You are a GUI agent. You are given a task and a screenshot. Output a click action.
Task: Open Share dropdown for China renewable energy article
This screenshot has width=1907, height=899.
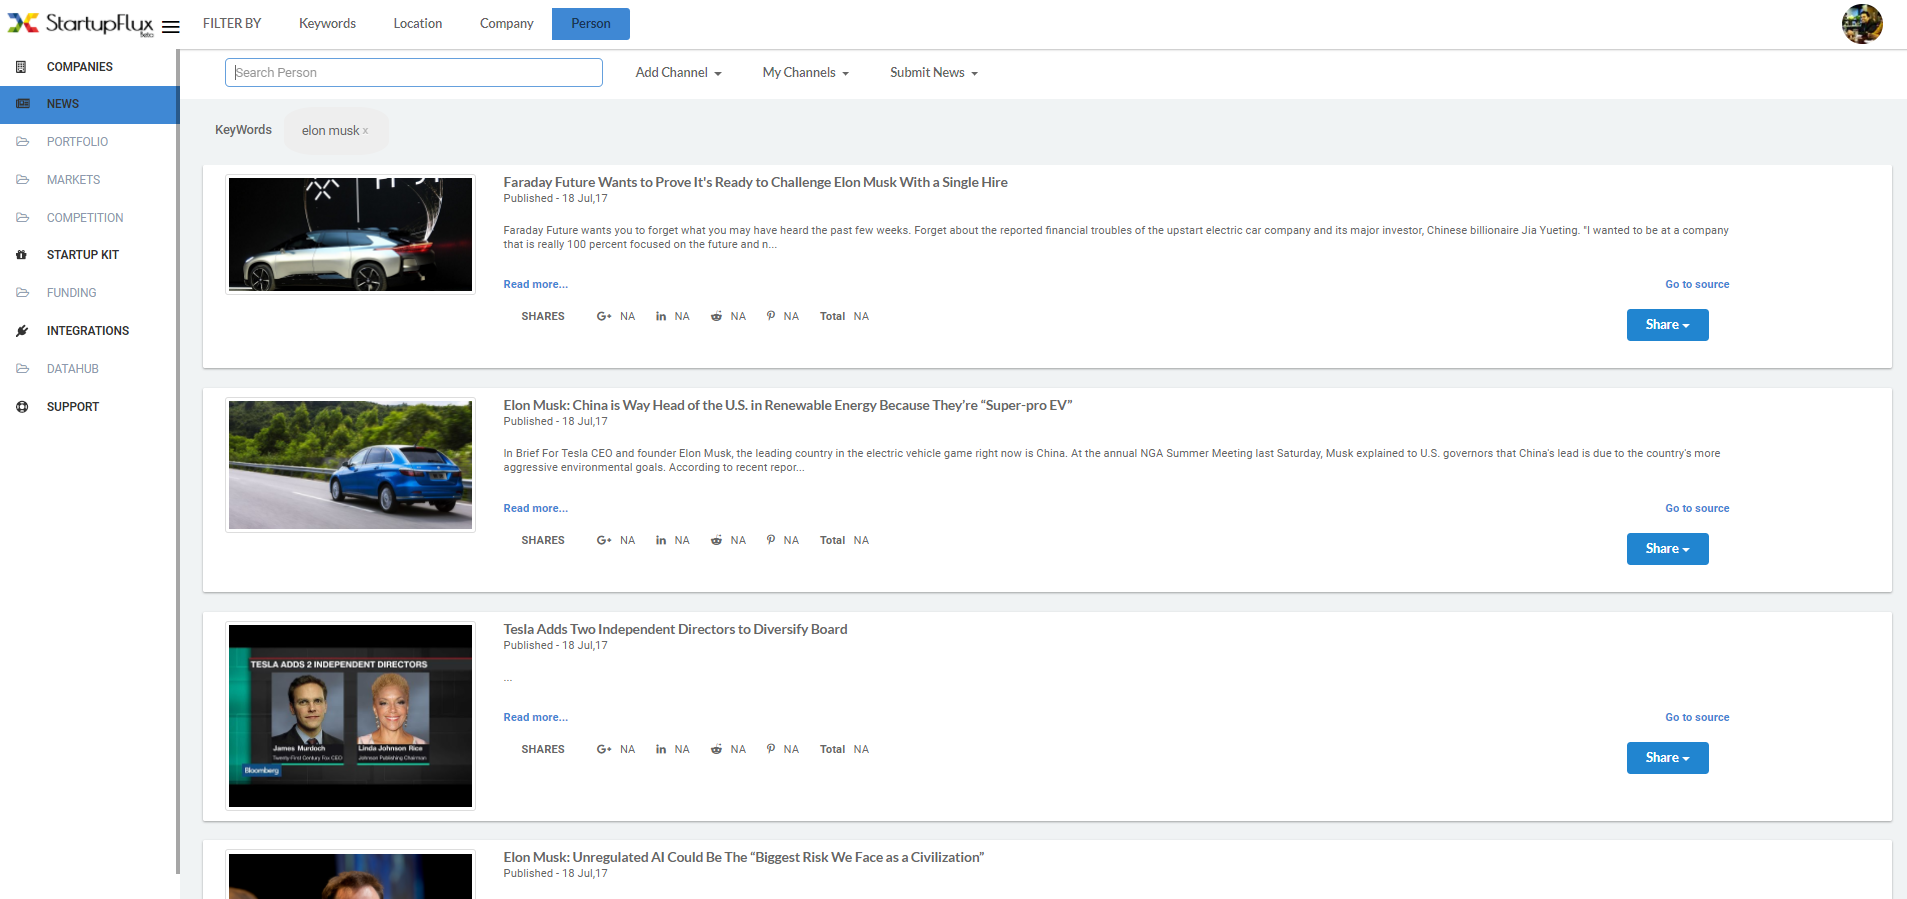coord(1667,549)
